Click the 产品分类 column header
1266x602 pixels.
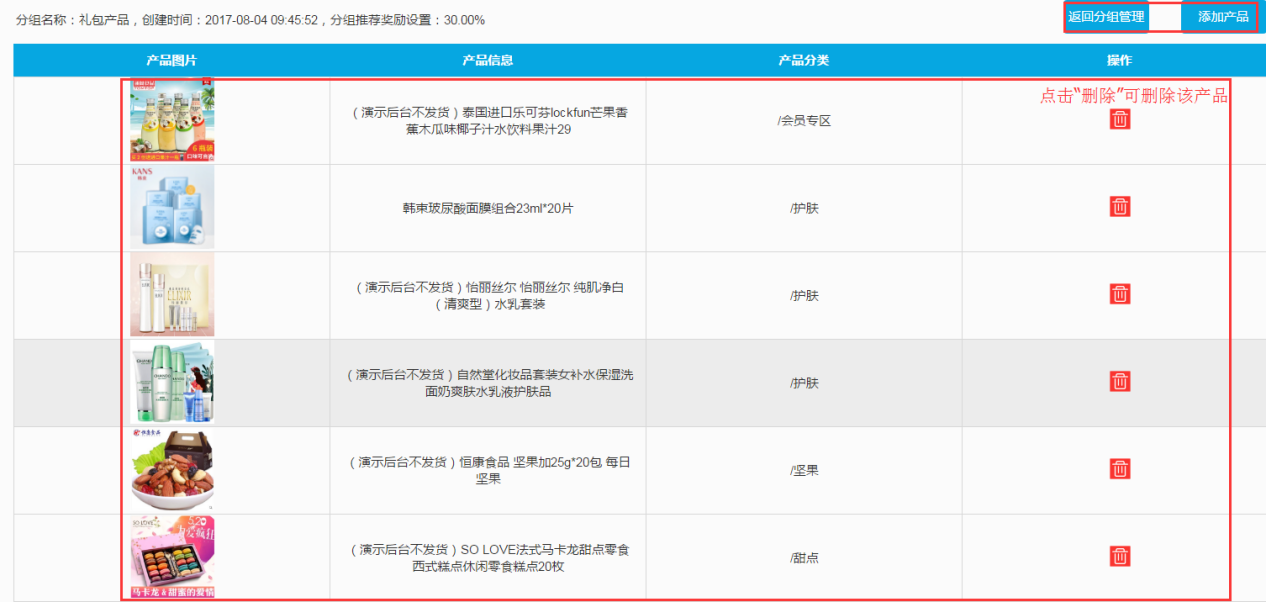coord(804,60)
